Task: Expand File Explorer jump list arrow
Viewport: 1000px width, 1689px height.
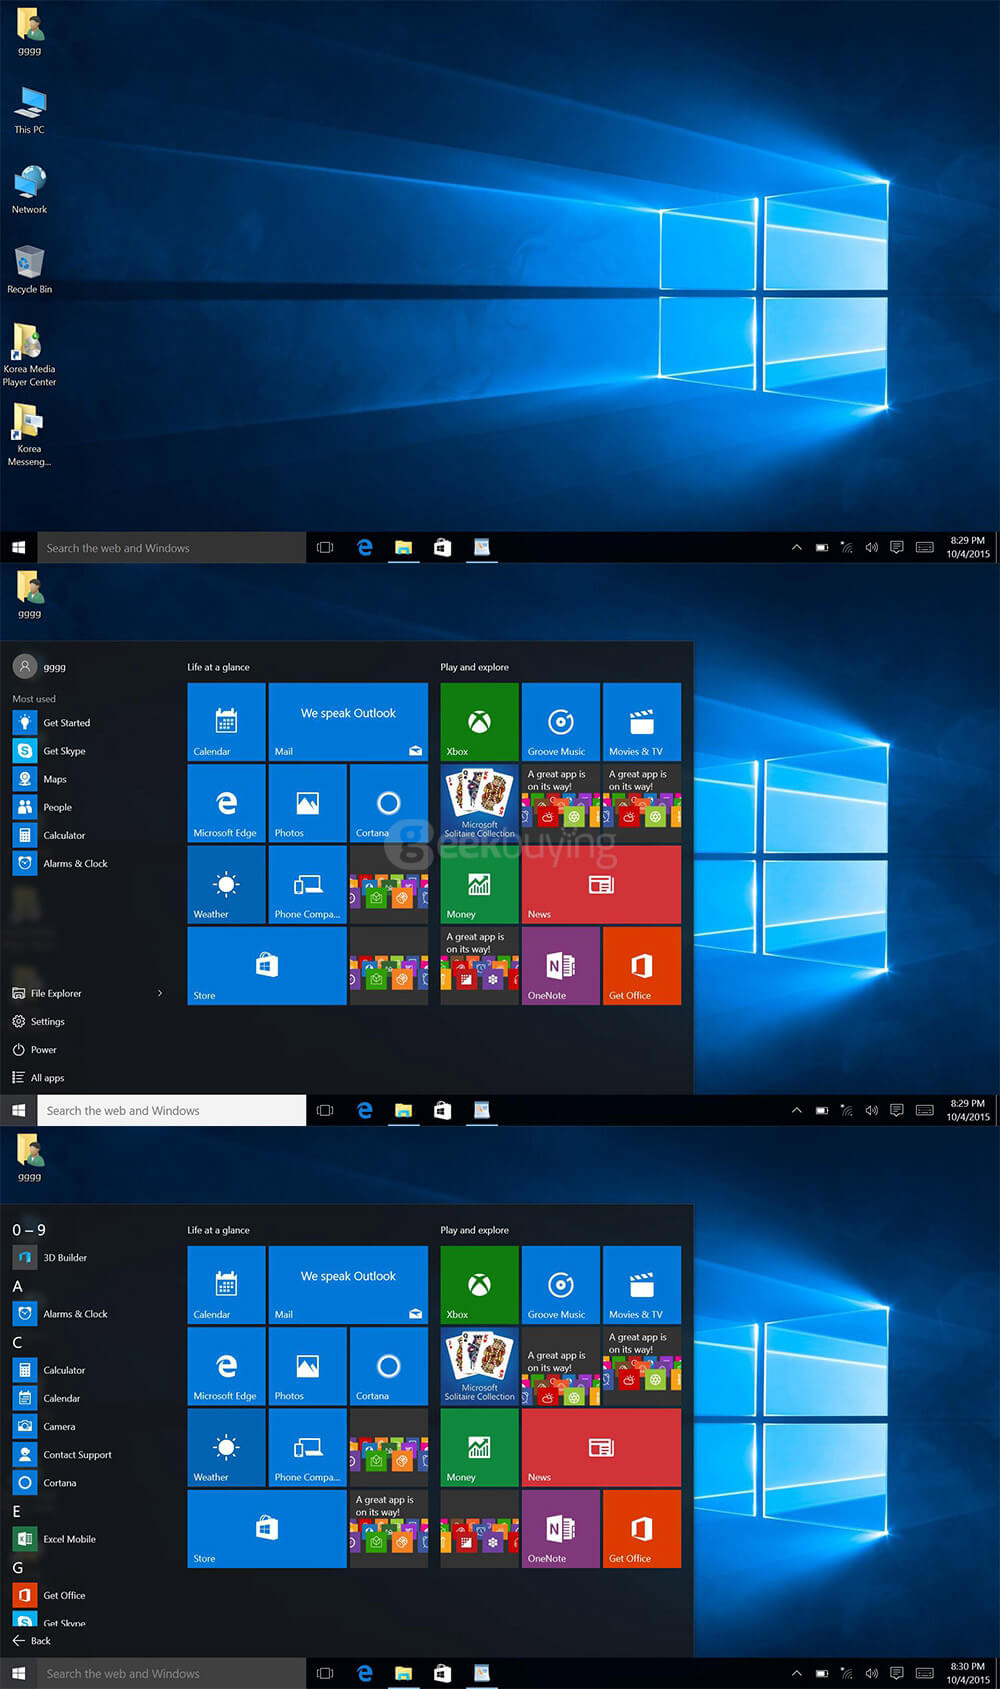Action: pos(160,993)
